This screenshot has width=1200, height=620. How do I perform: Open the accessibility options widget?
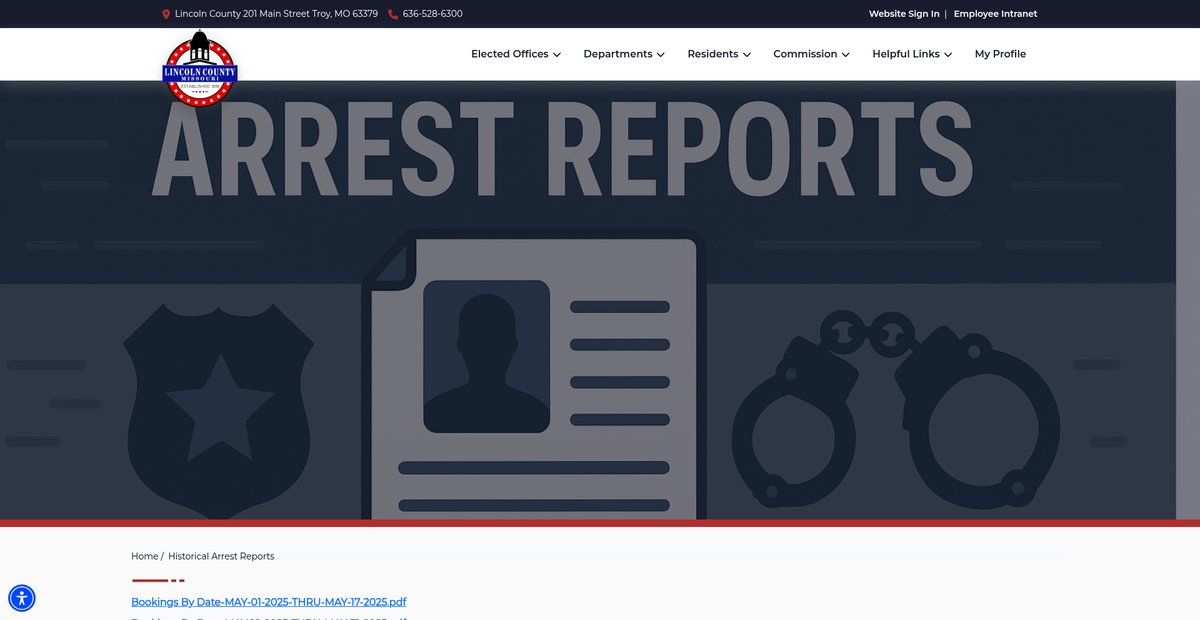(22, 598)
